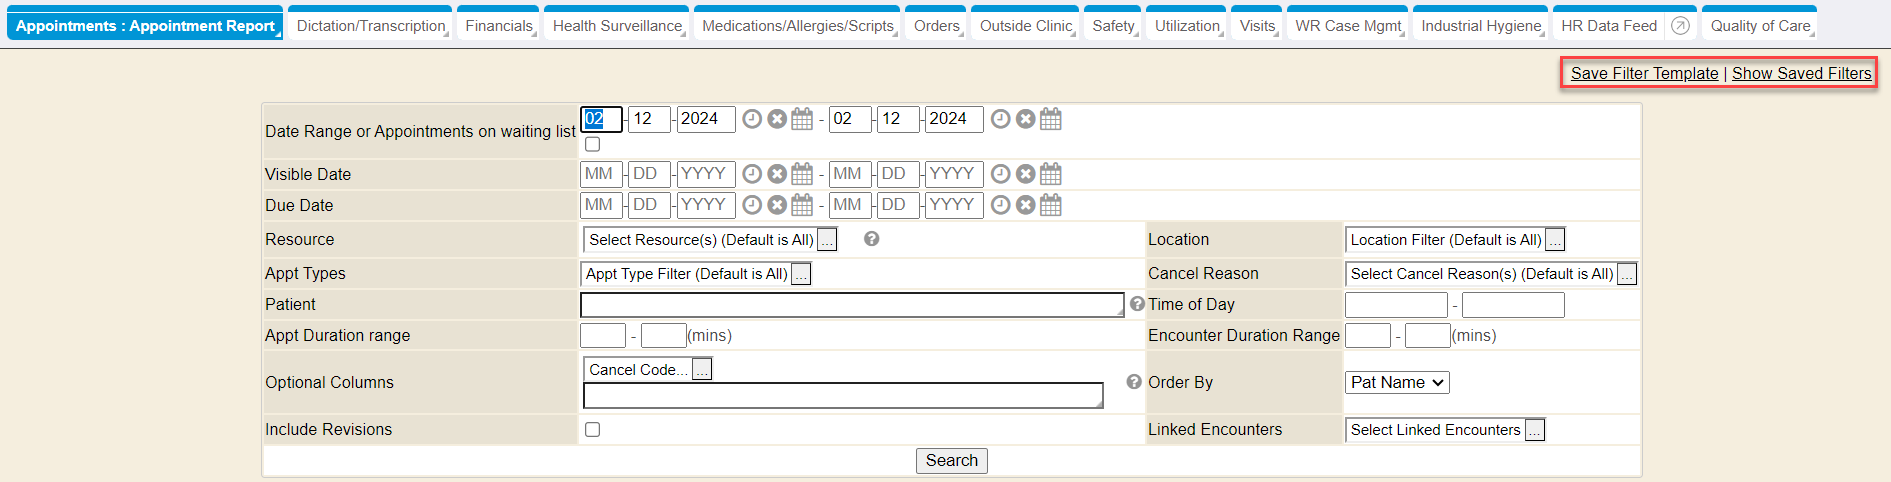Click clock icon for Visible Date start
Screen dimensions: 1891x482
click(752, 175)
